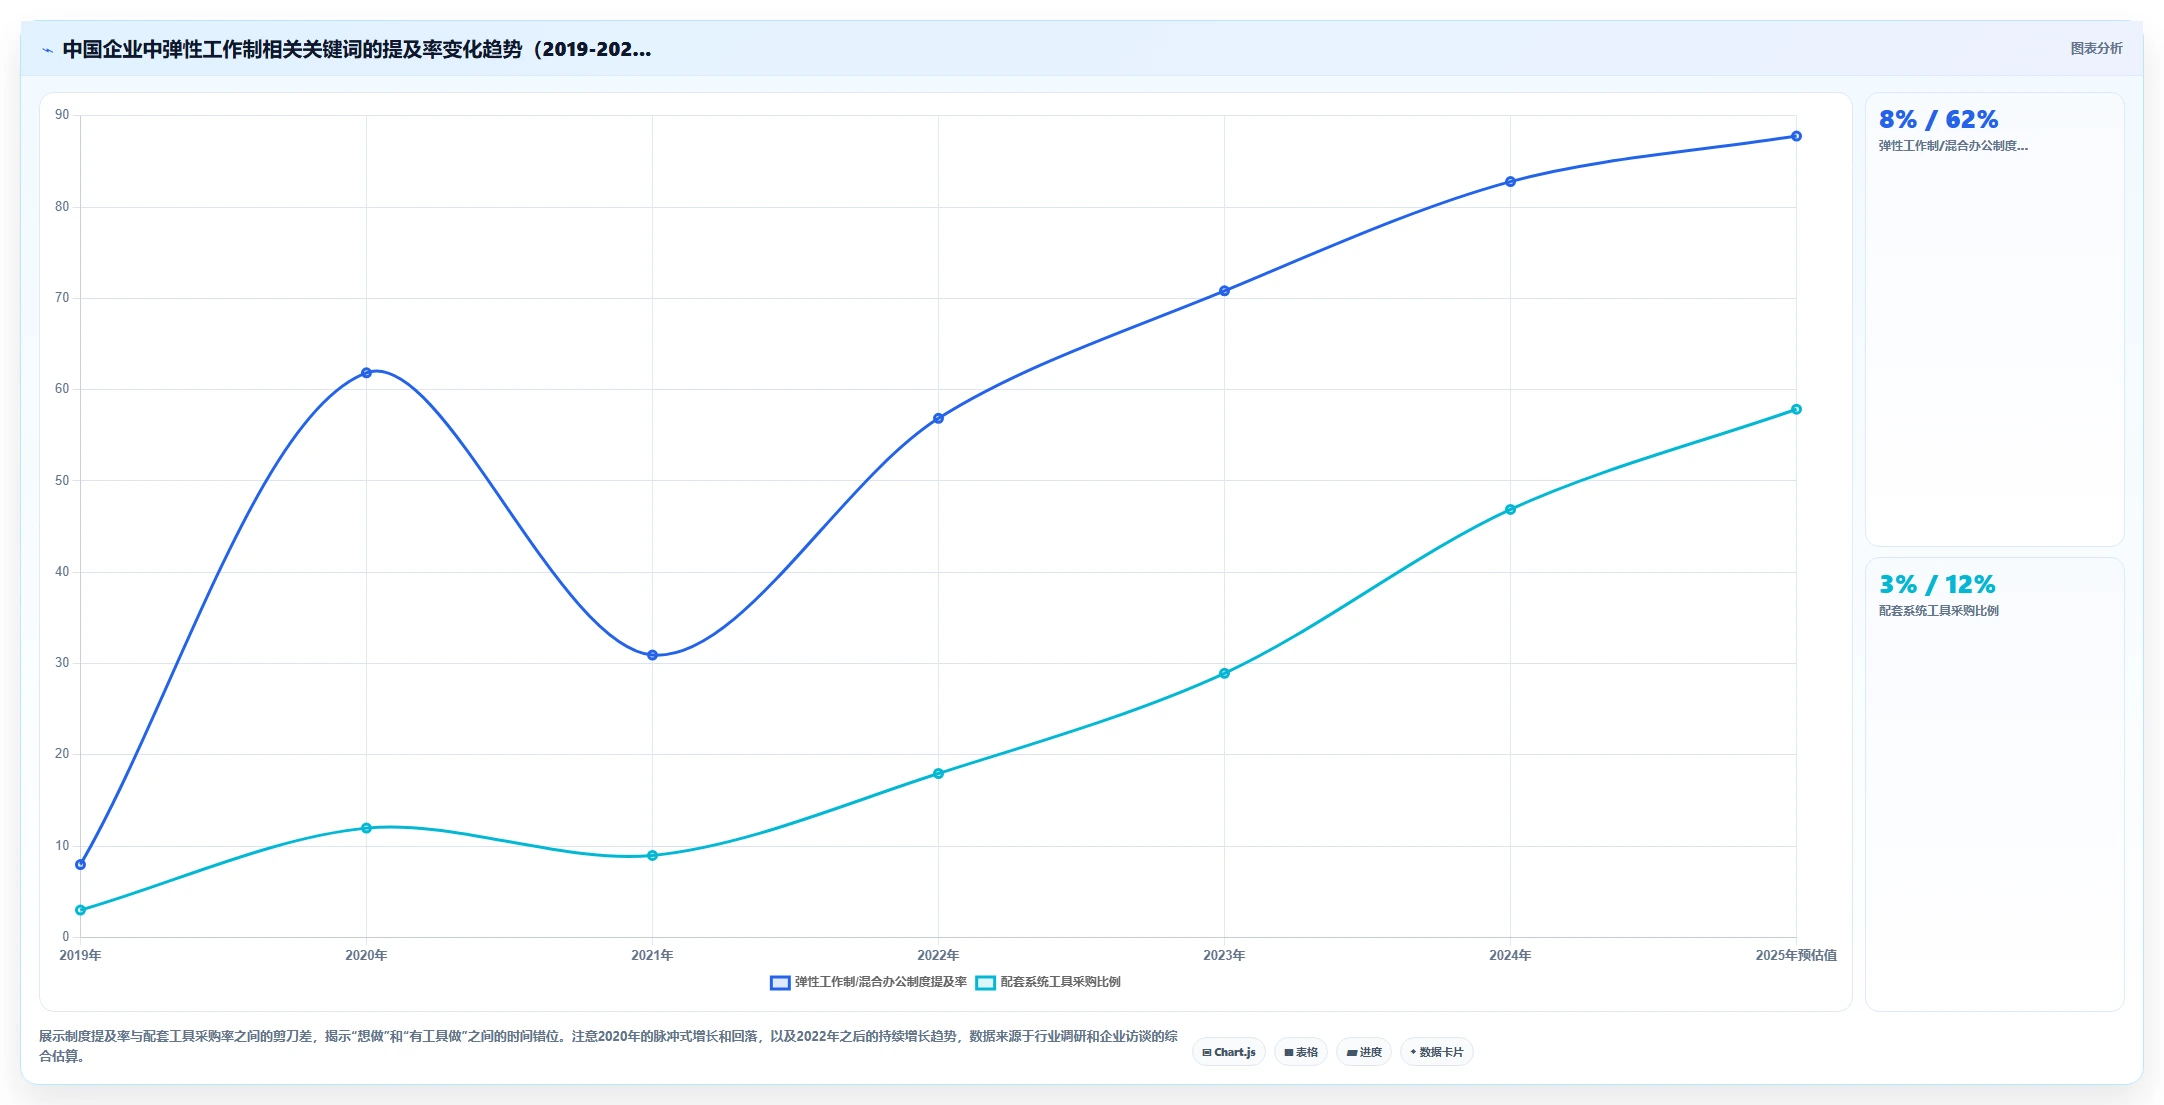Click the chart icon beside the title
Image resolution: width=2164 pixels, height=1105 pixels.
tap(47, 50)
